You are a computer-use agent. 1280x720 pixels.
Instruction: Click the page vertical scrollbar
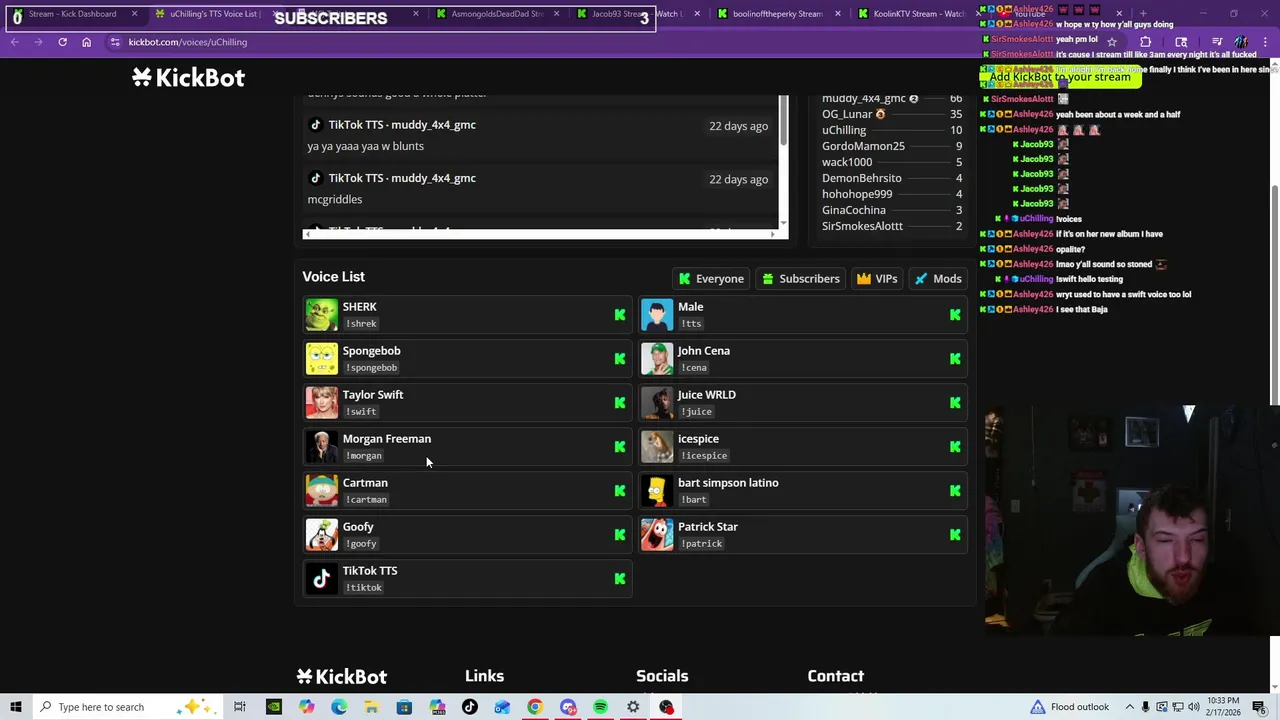pyautogui.click(x=1274, y=295)
